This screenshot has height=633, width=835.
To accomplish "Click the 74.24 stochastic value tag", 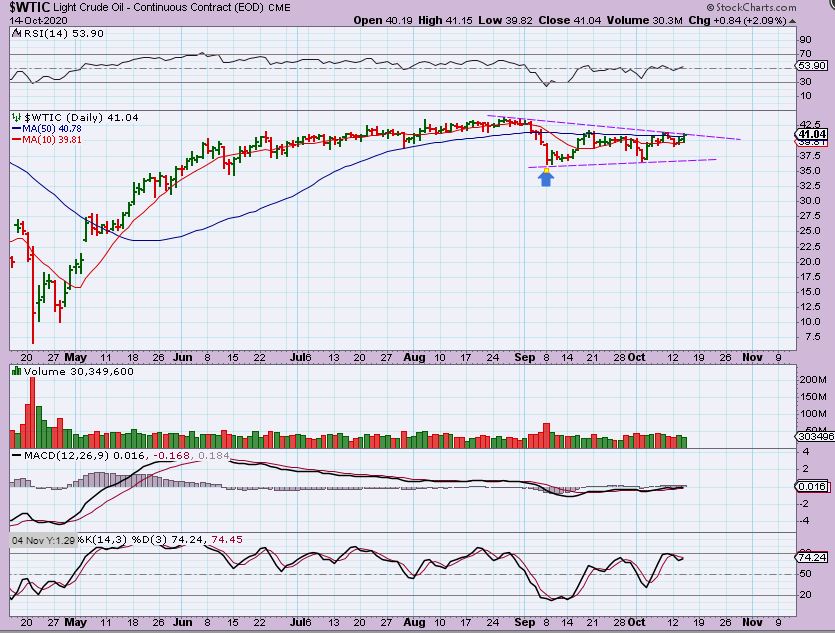I will click(x=810, y=556).
